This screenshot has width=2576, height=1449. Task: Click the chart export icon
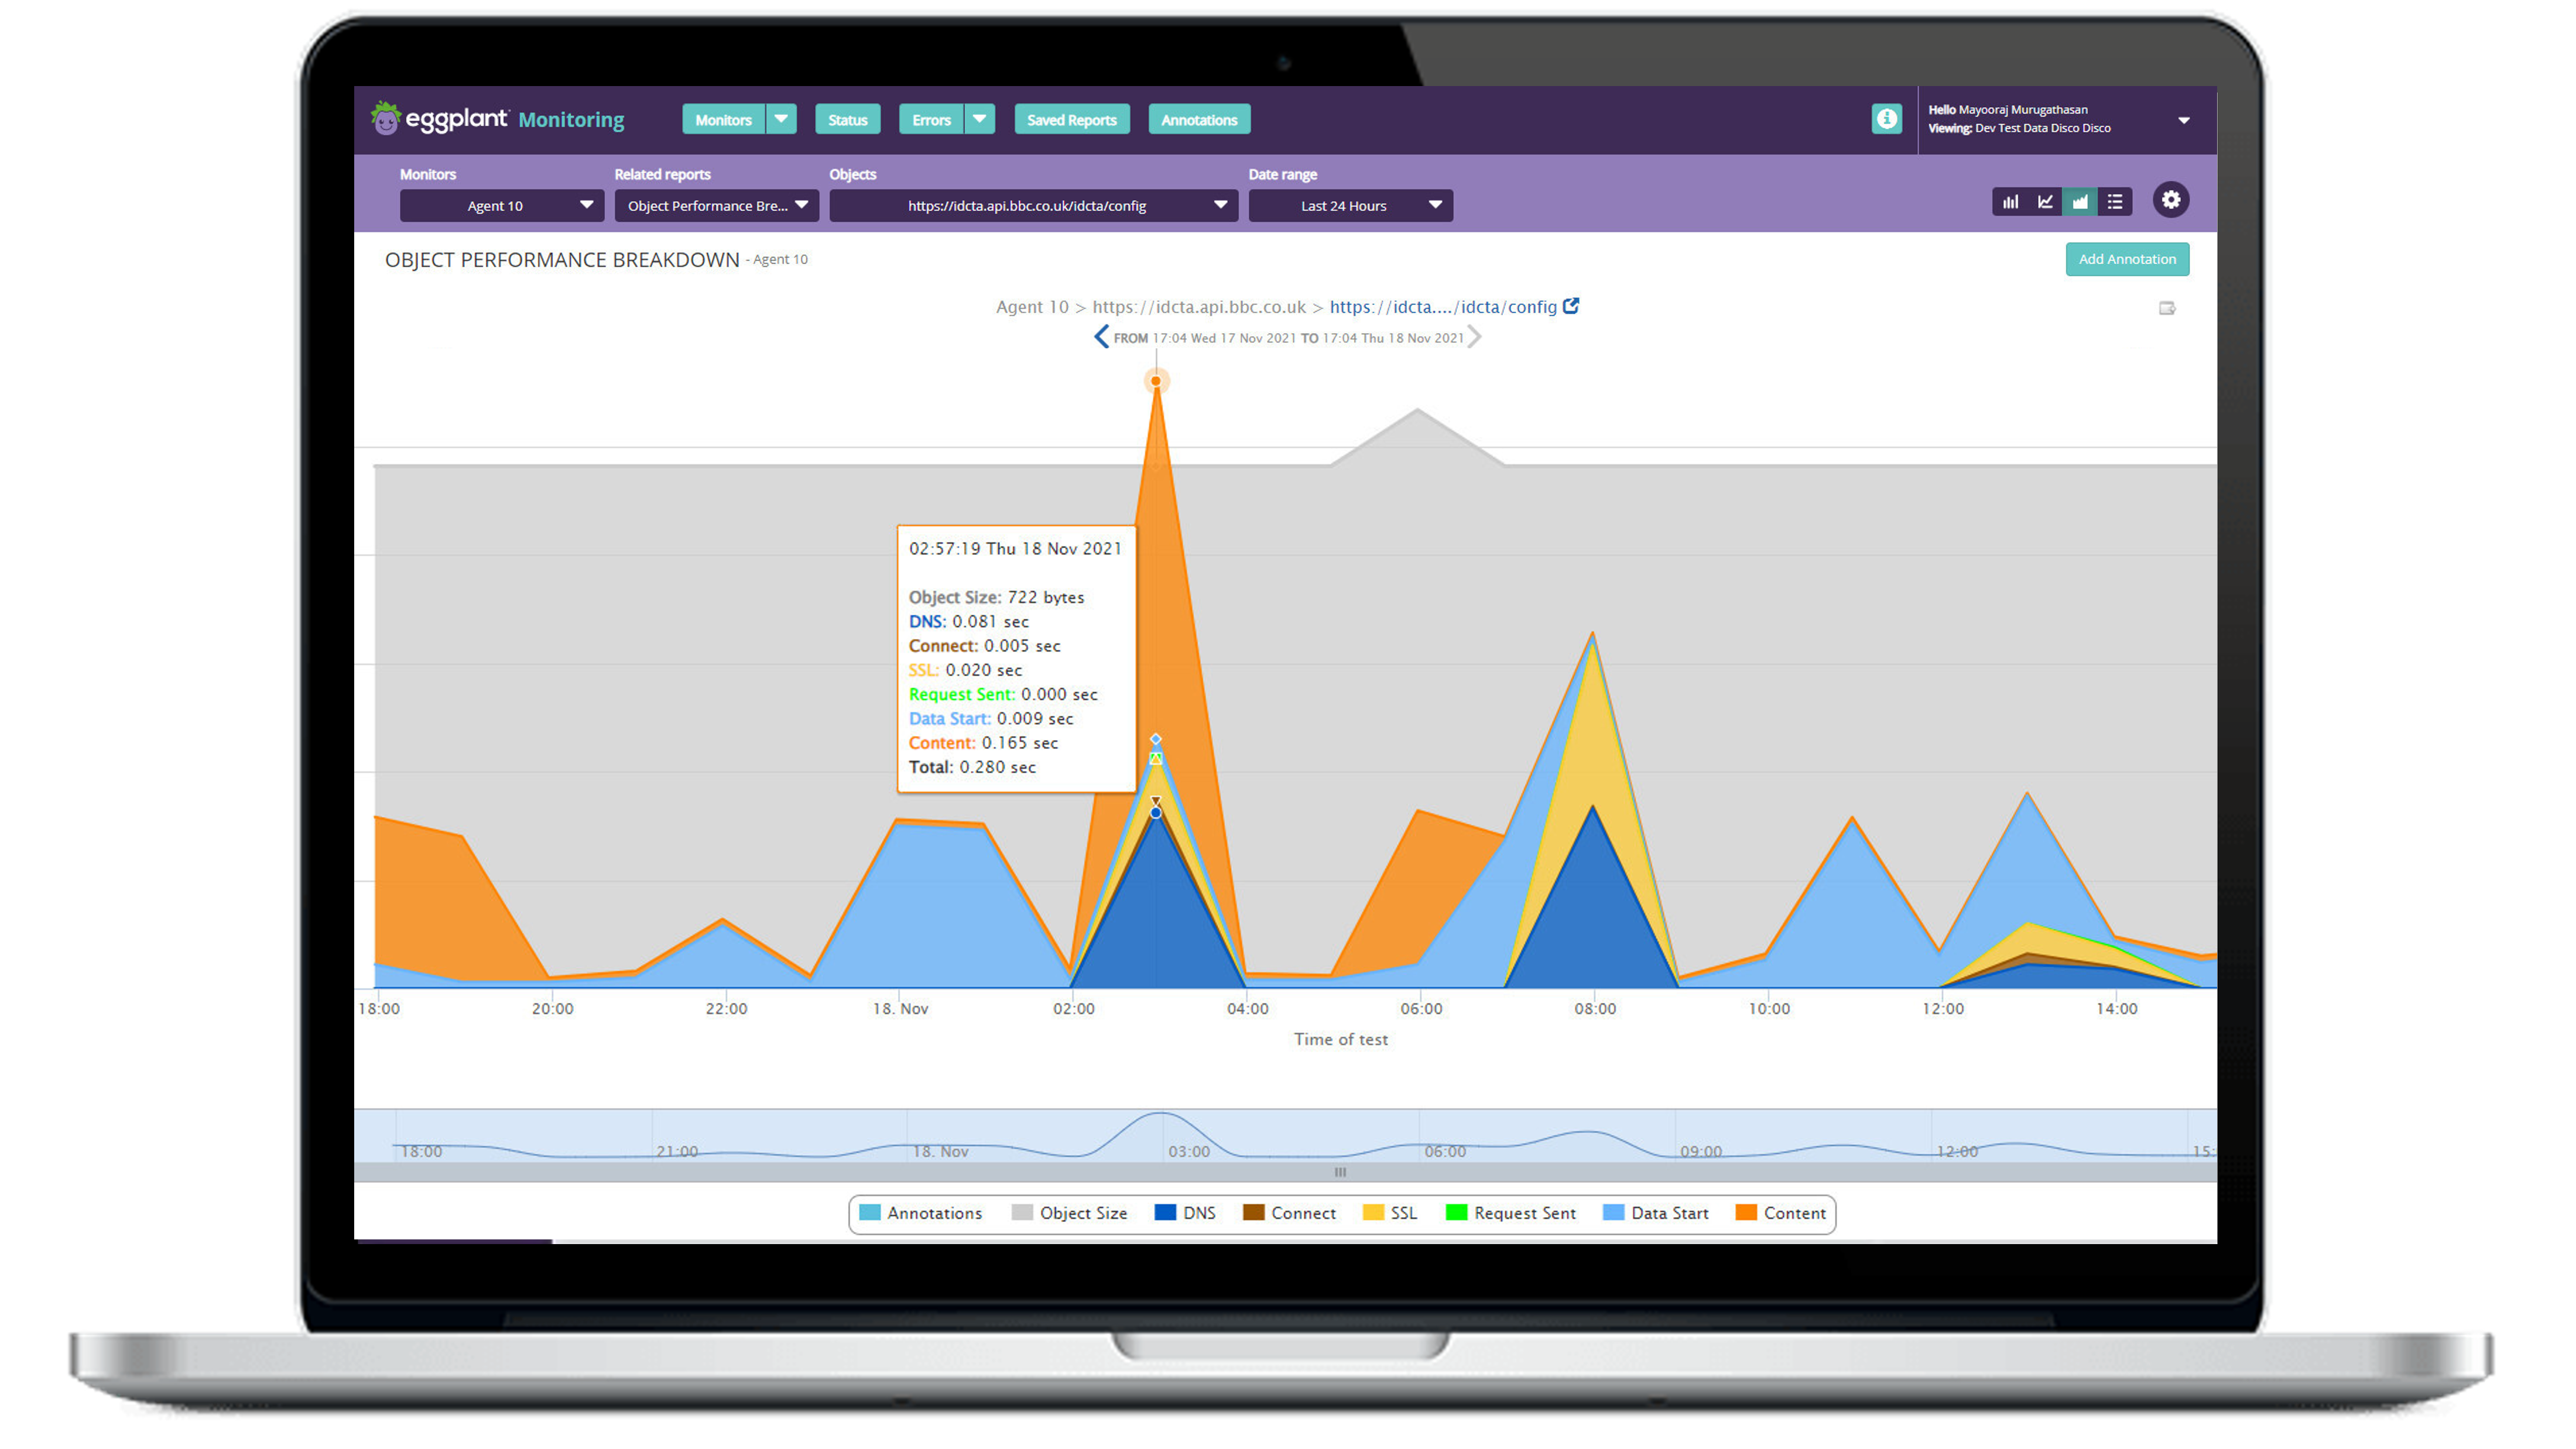2167,308
